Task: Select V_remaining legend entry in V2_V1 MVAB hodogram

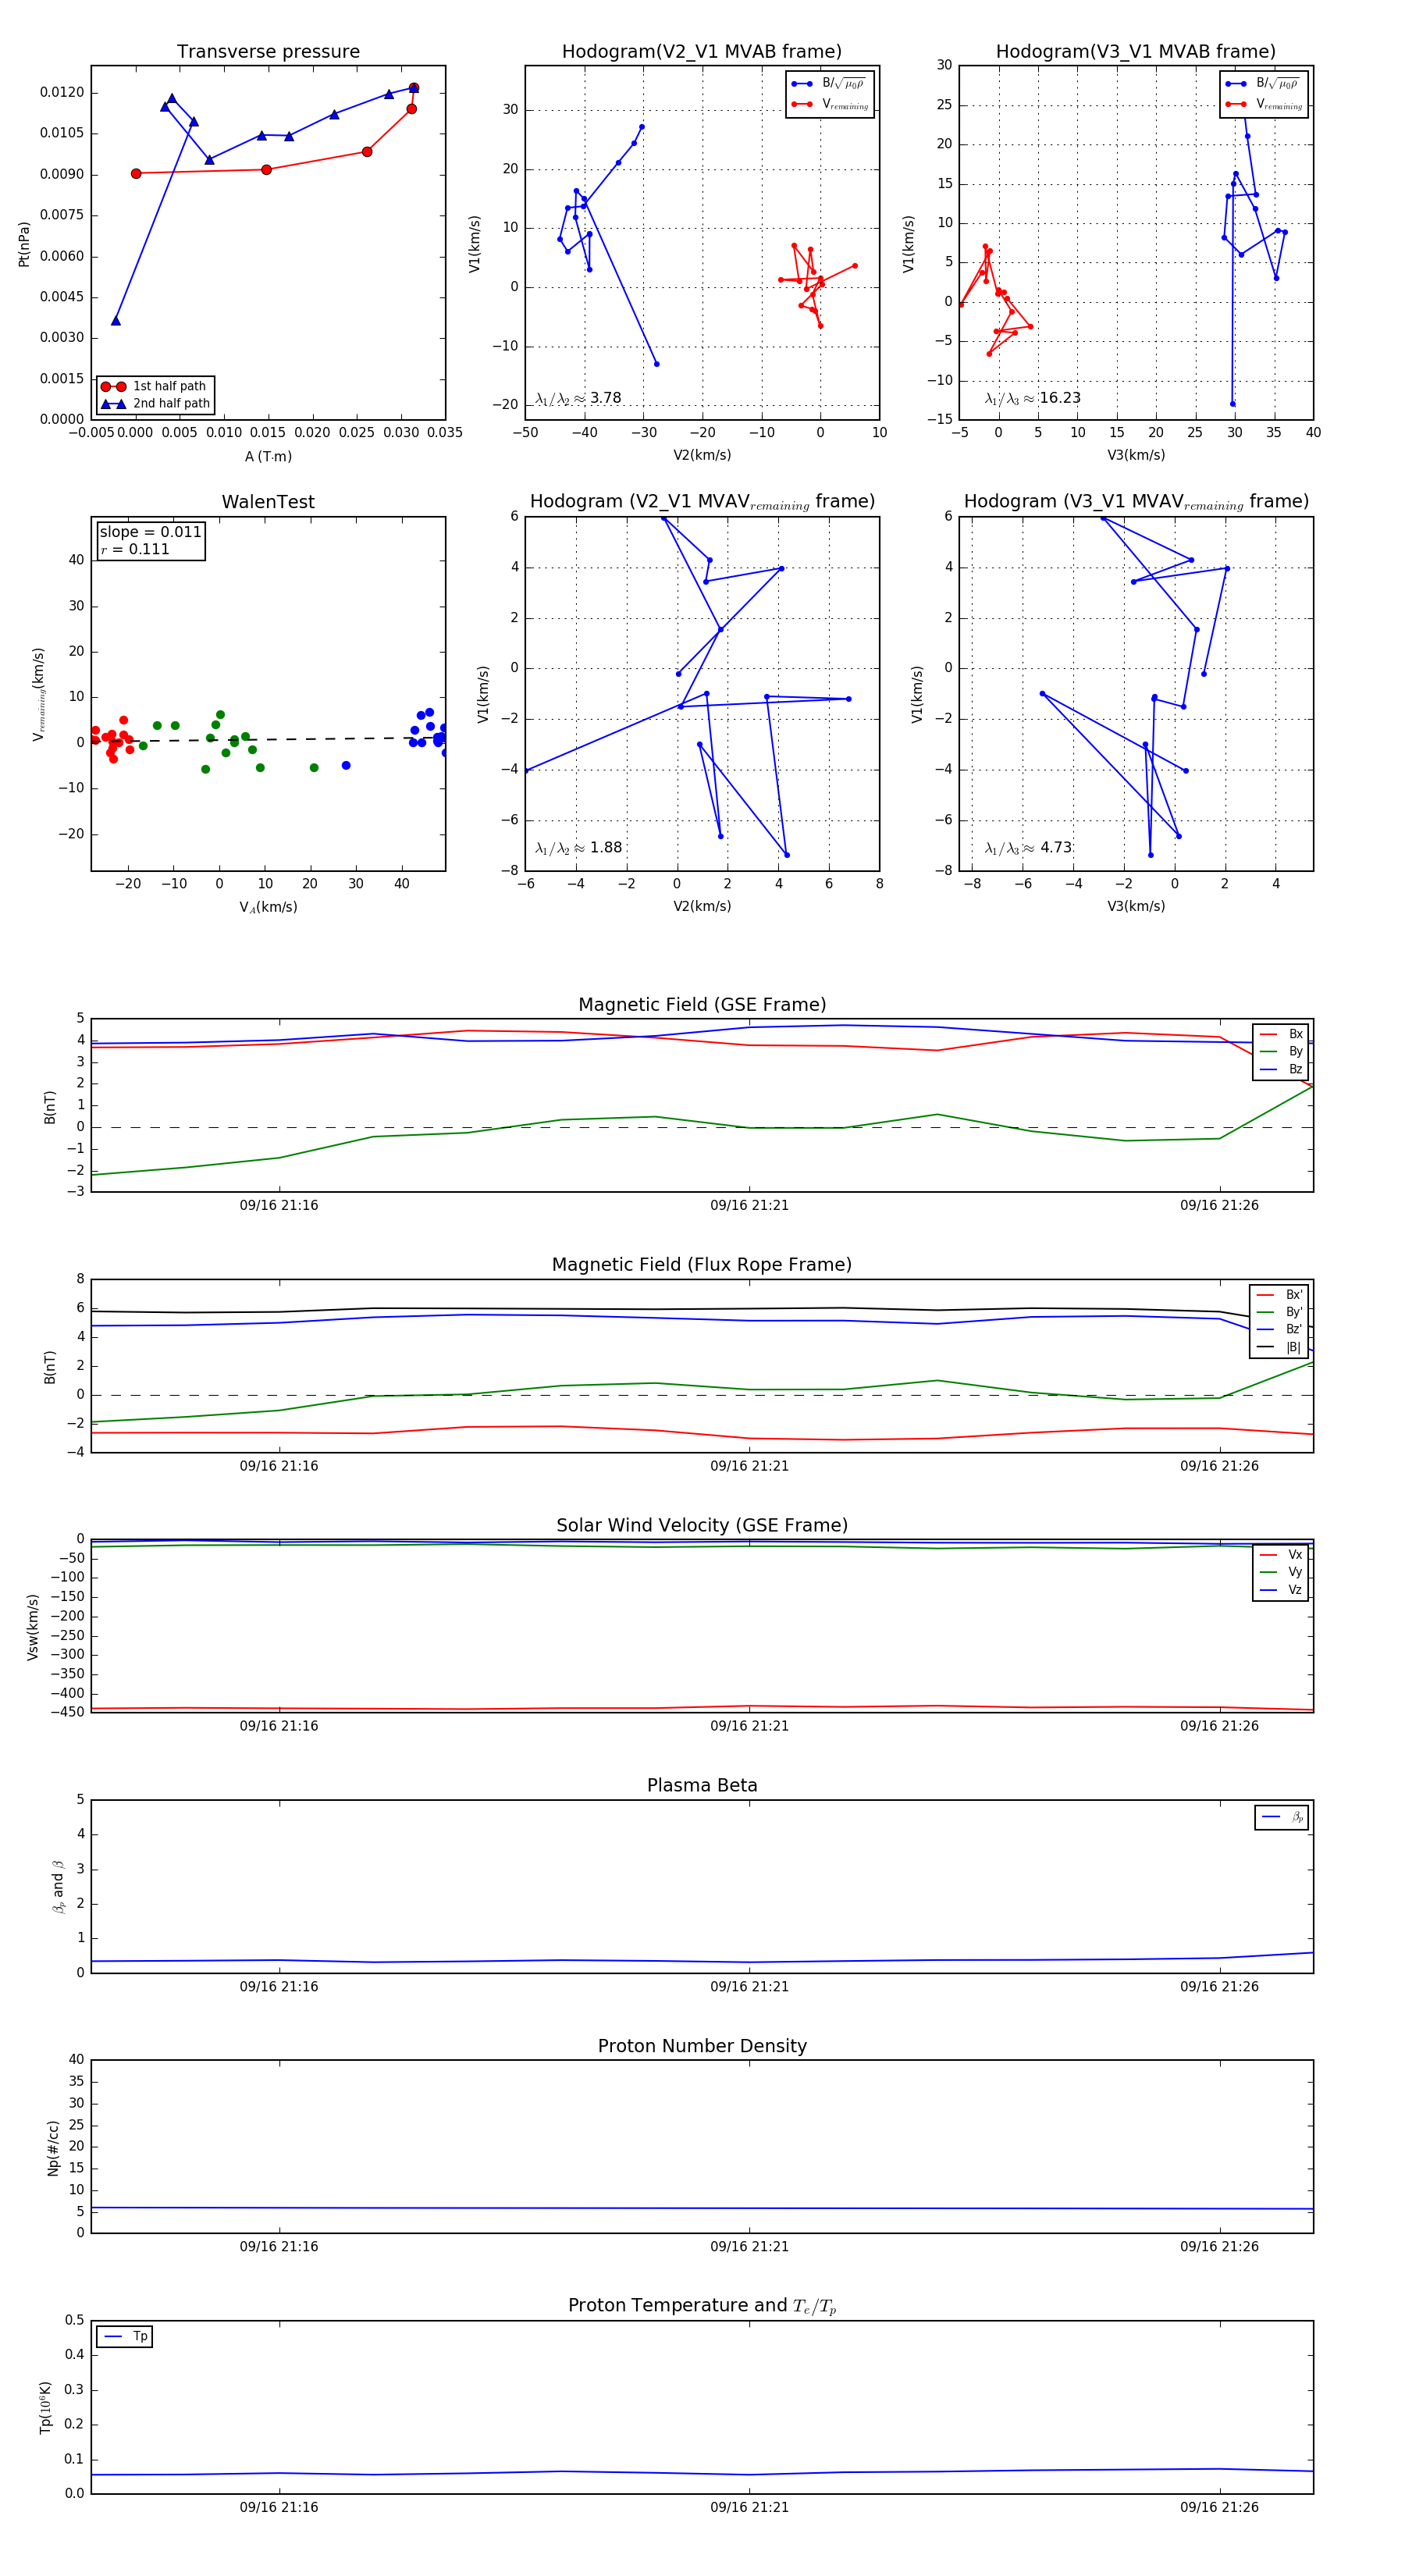Action: [830, 104]
